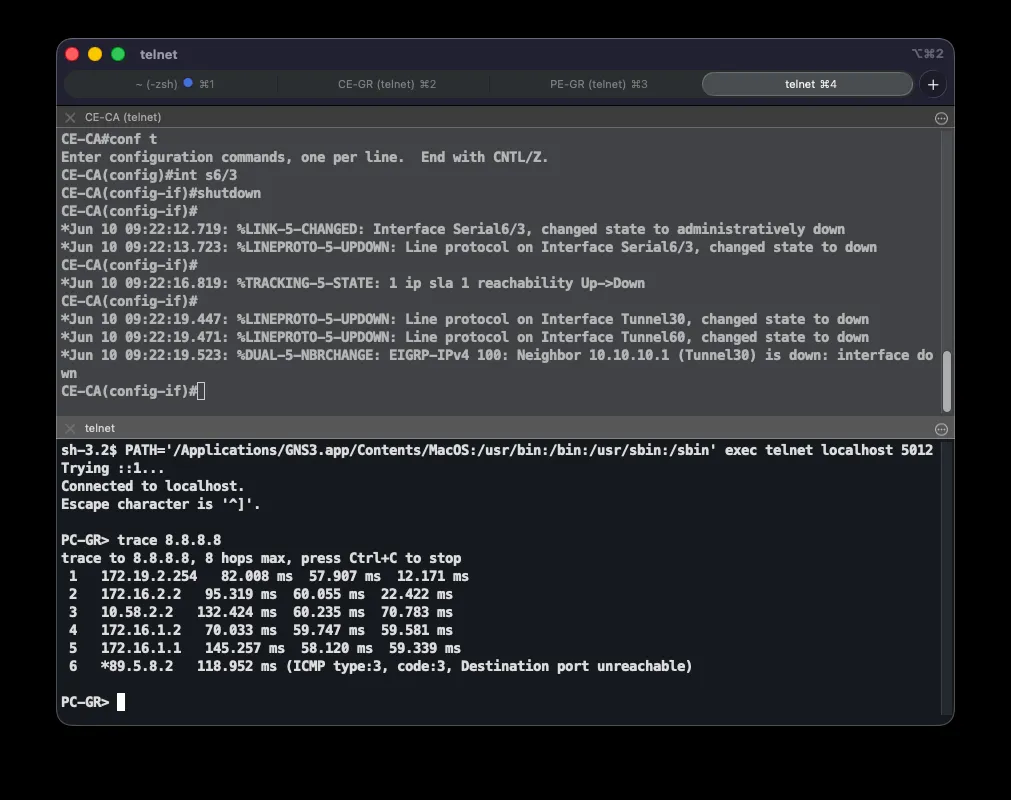Click the CE-CA(config)#int s6/3 line

(x=149, y=175)
